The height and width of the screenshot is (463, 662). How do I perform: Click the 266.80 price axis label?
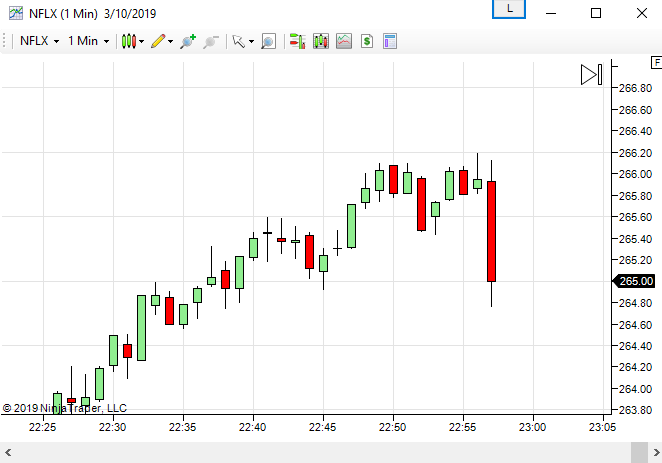tap(635, 88)
